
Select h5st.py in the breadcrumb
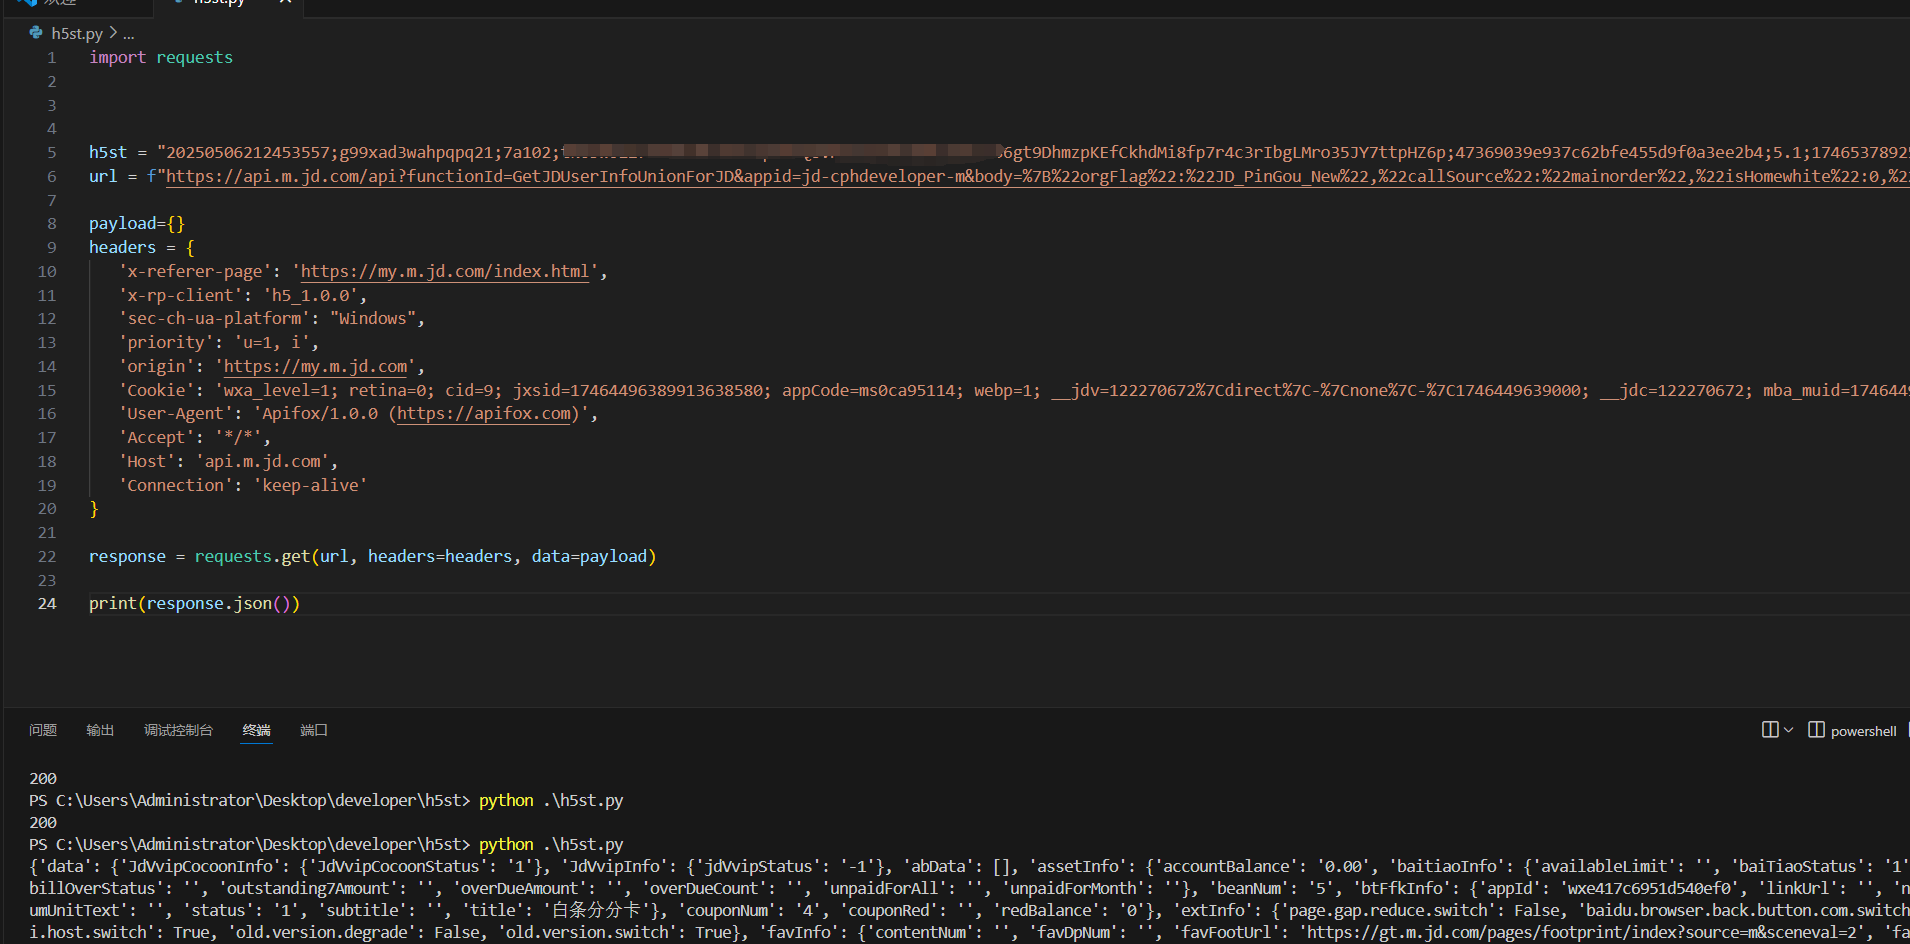[x=77, y=34]
